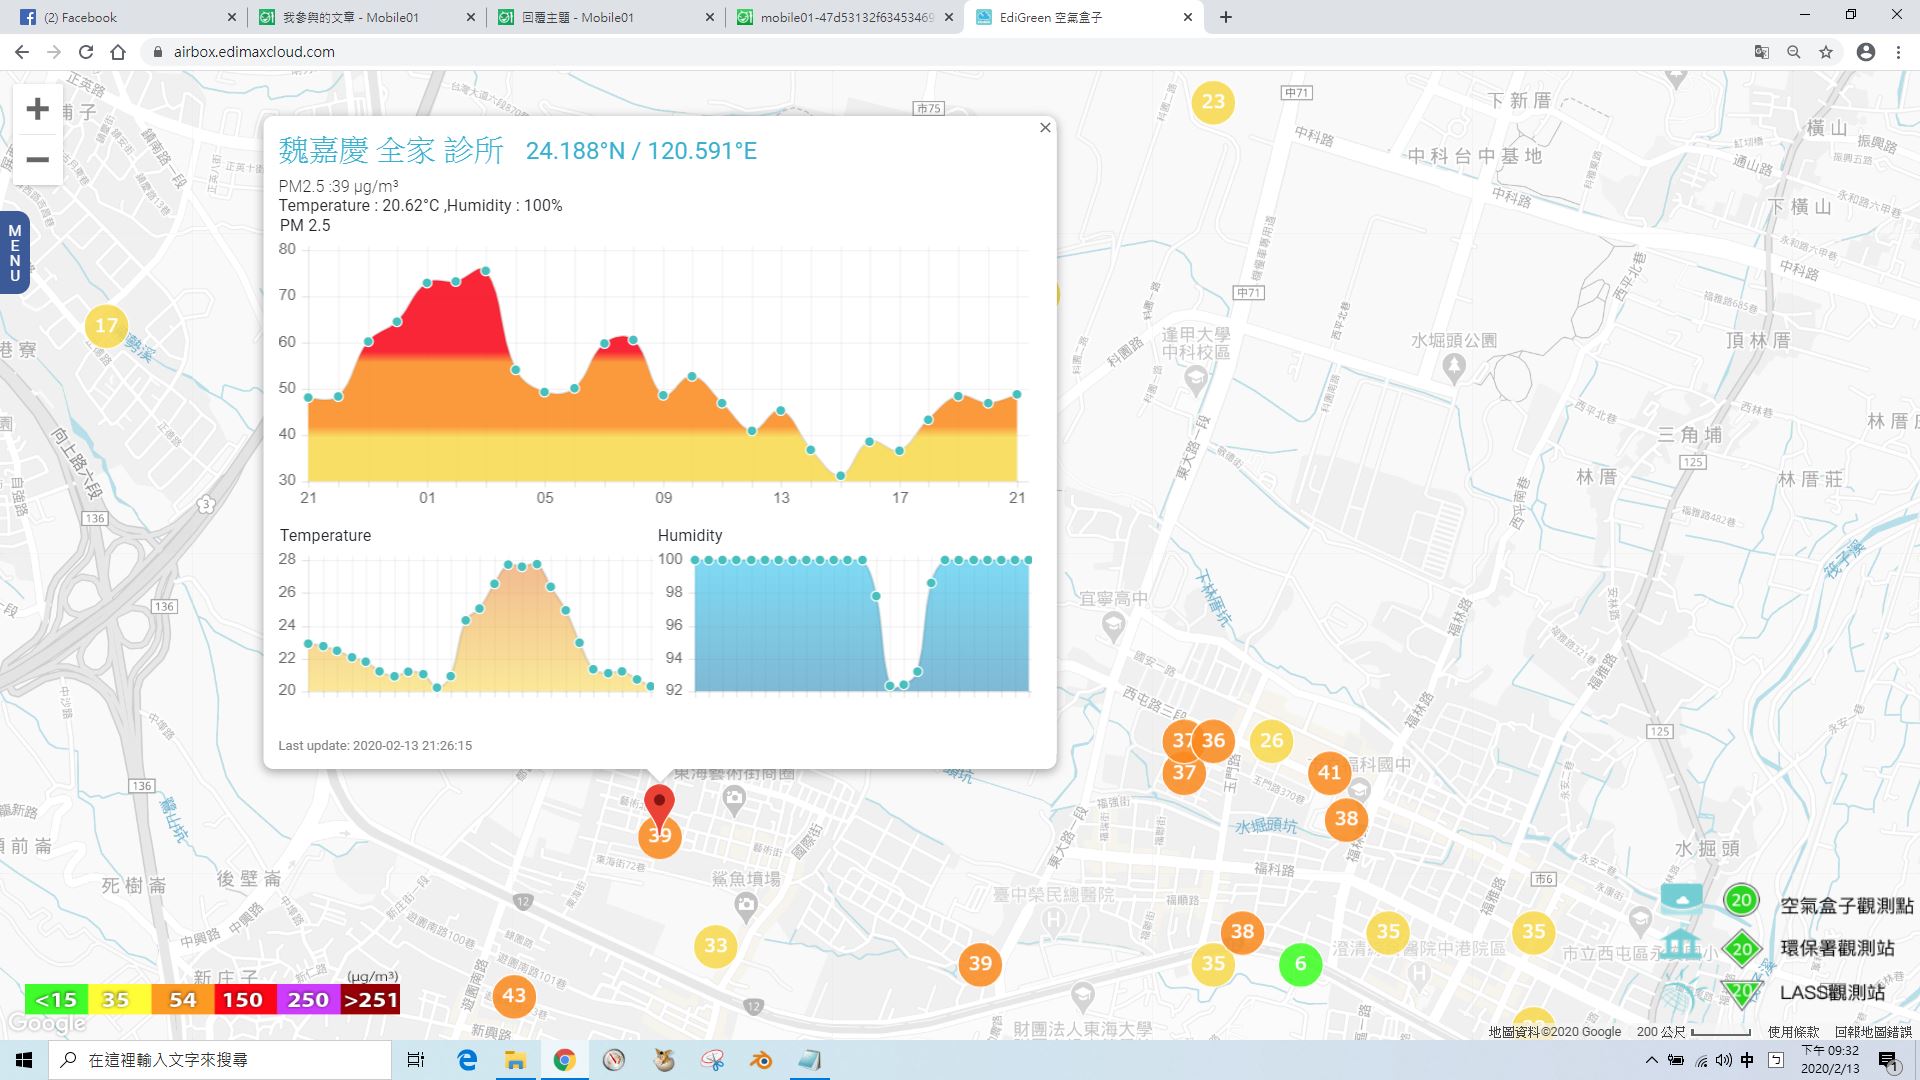This screenshot has height=1080, width=1920.
Task: Reload the current page
Action: coord(86,52)
